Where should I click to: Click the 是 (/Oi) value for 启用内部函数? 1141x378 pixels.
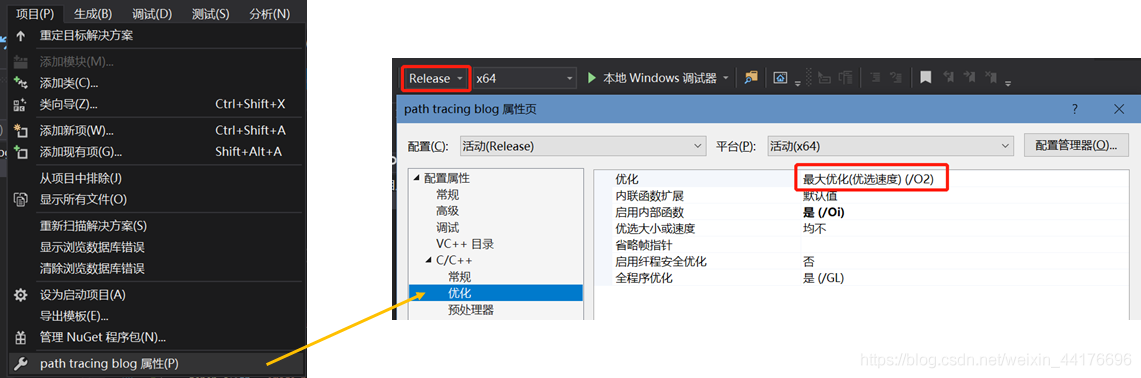[x=824, y=212]
